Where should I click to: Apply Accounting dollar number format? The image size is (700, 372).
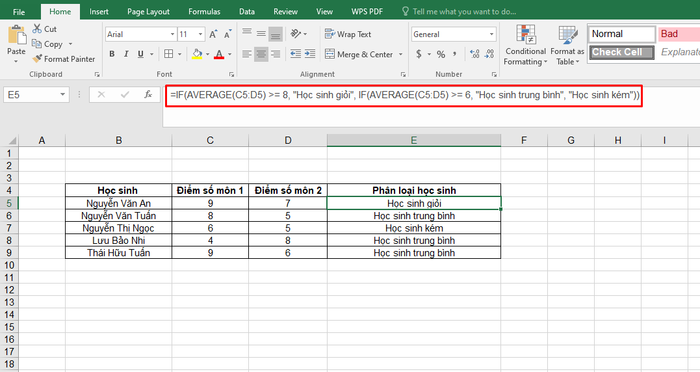tap(419, 54)
